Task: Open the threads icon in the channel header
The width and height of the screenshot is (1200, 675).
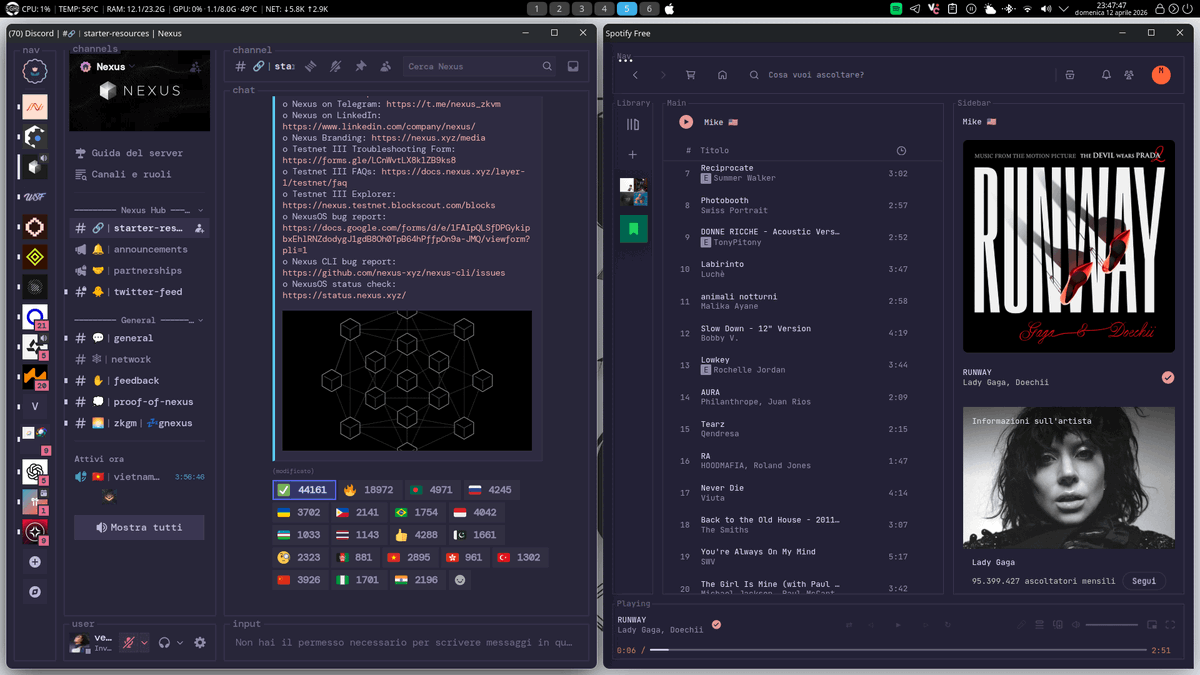Action: pyautogui.click(x=311, y=65)
